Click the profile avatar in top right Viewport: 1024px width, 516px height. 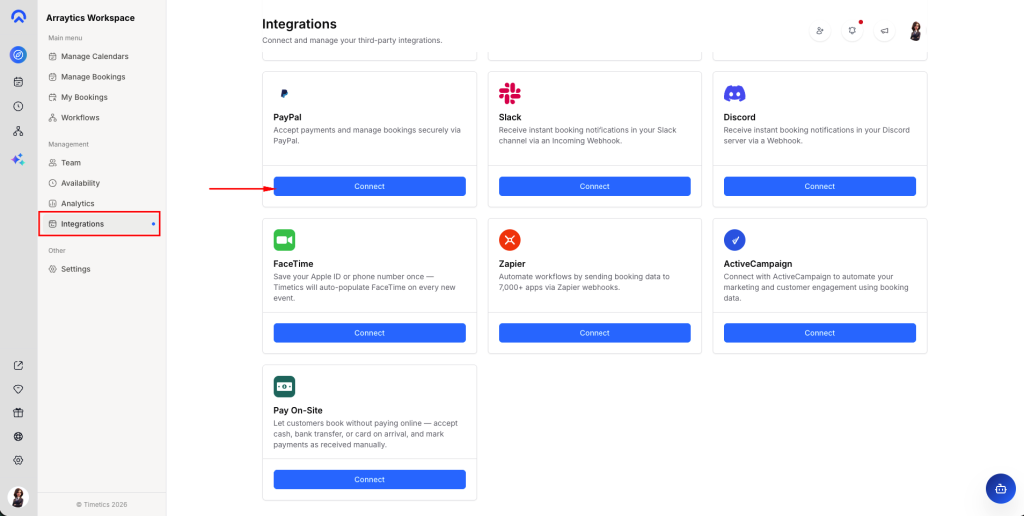point(915,31)
